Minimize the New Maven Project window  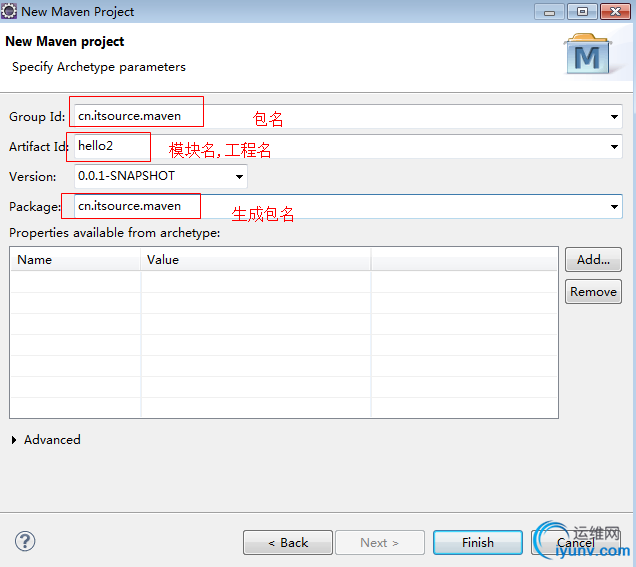549,12
